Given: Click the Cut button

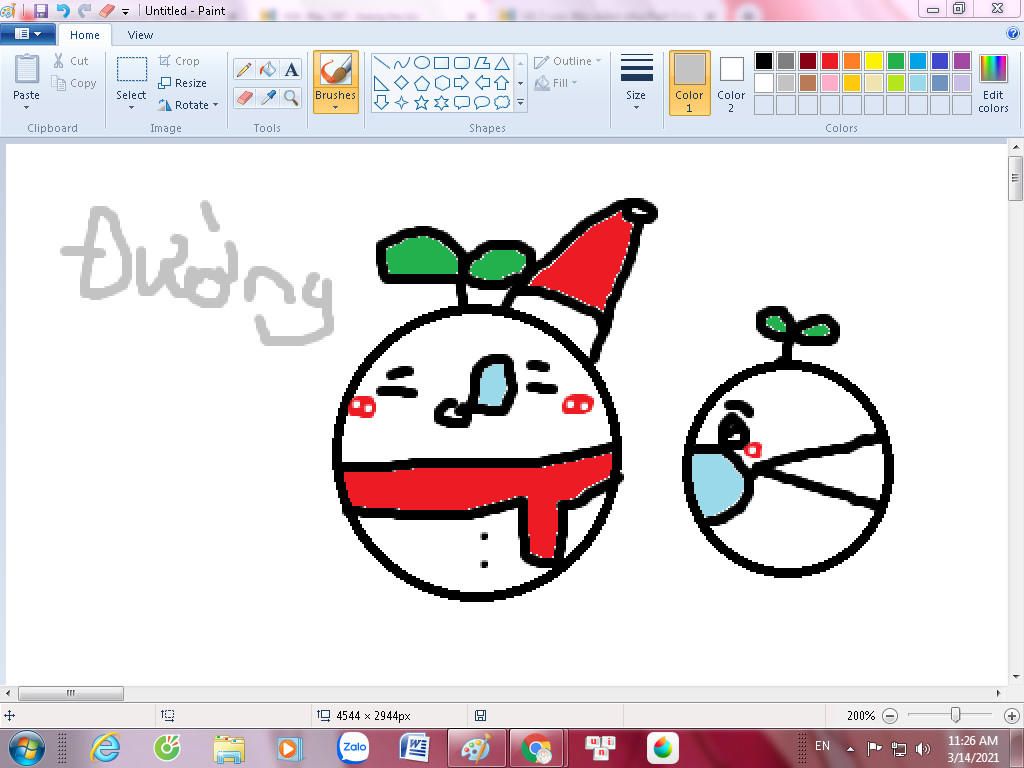Looking at the screenshot, I should click(71, 61).
